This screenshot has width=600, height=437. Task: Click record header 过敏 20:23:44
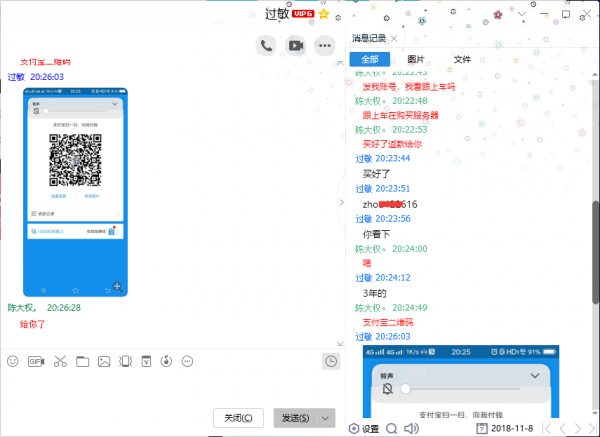[383, 158]
